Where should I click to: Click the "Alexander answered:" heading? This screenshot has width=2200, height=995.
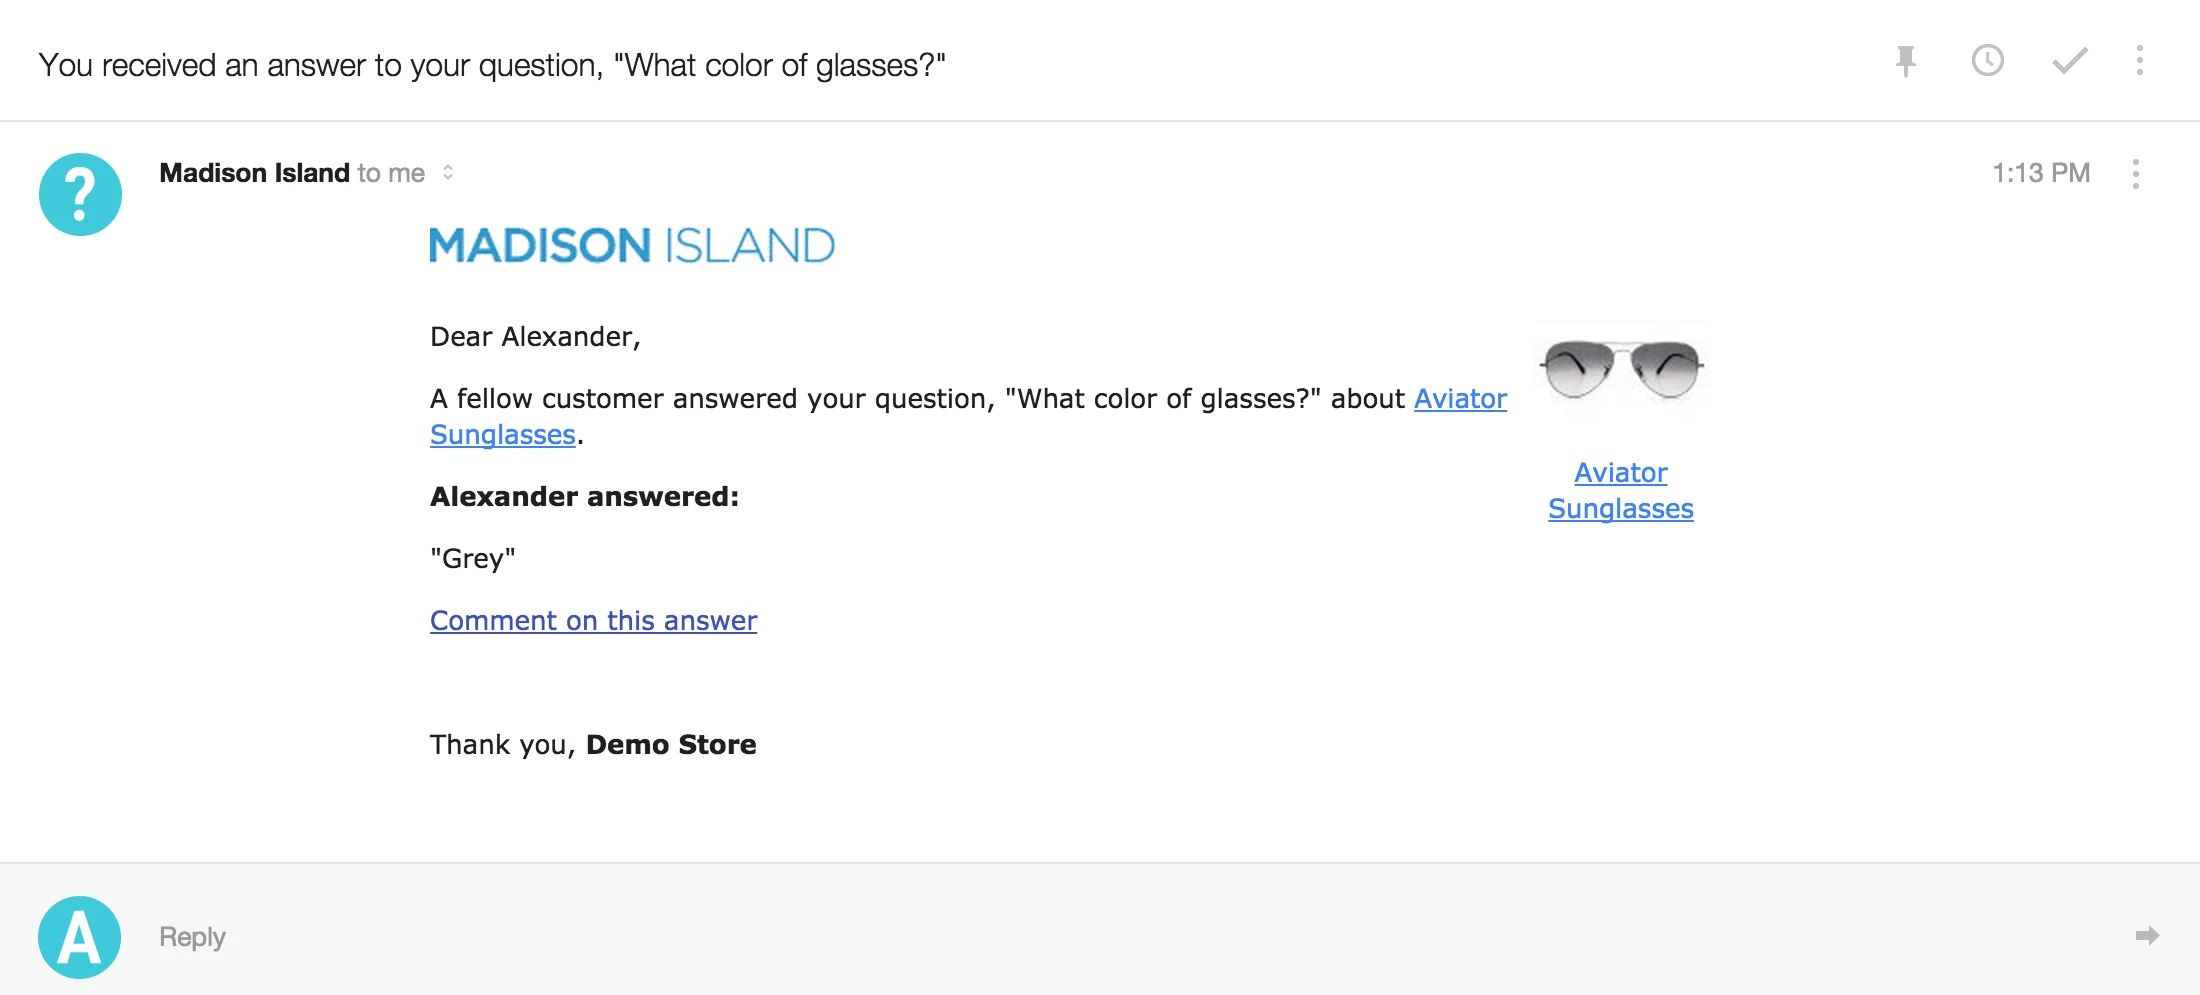tap(584, 497)
